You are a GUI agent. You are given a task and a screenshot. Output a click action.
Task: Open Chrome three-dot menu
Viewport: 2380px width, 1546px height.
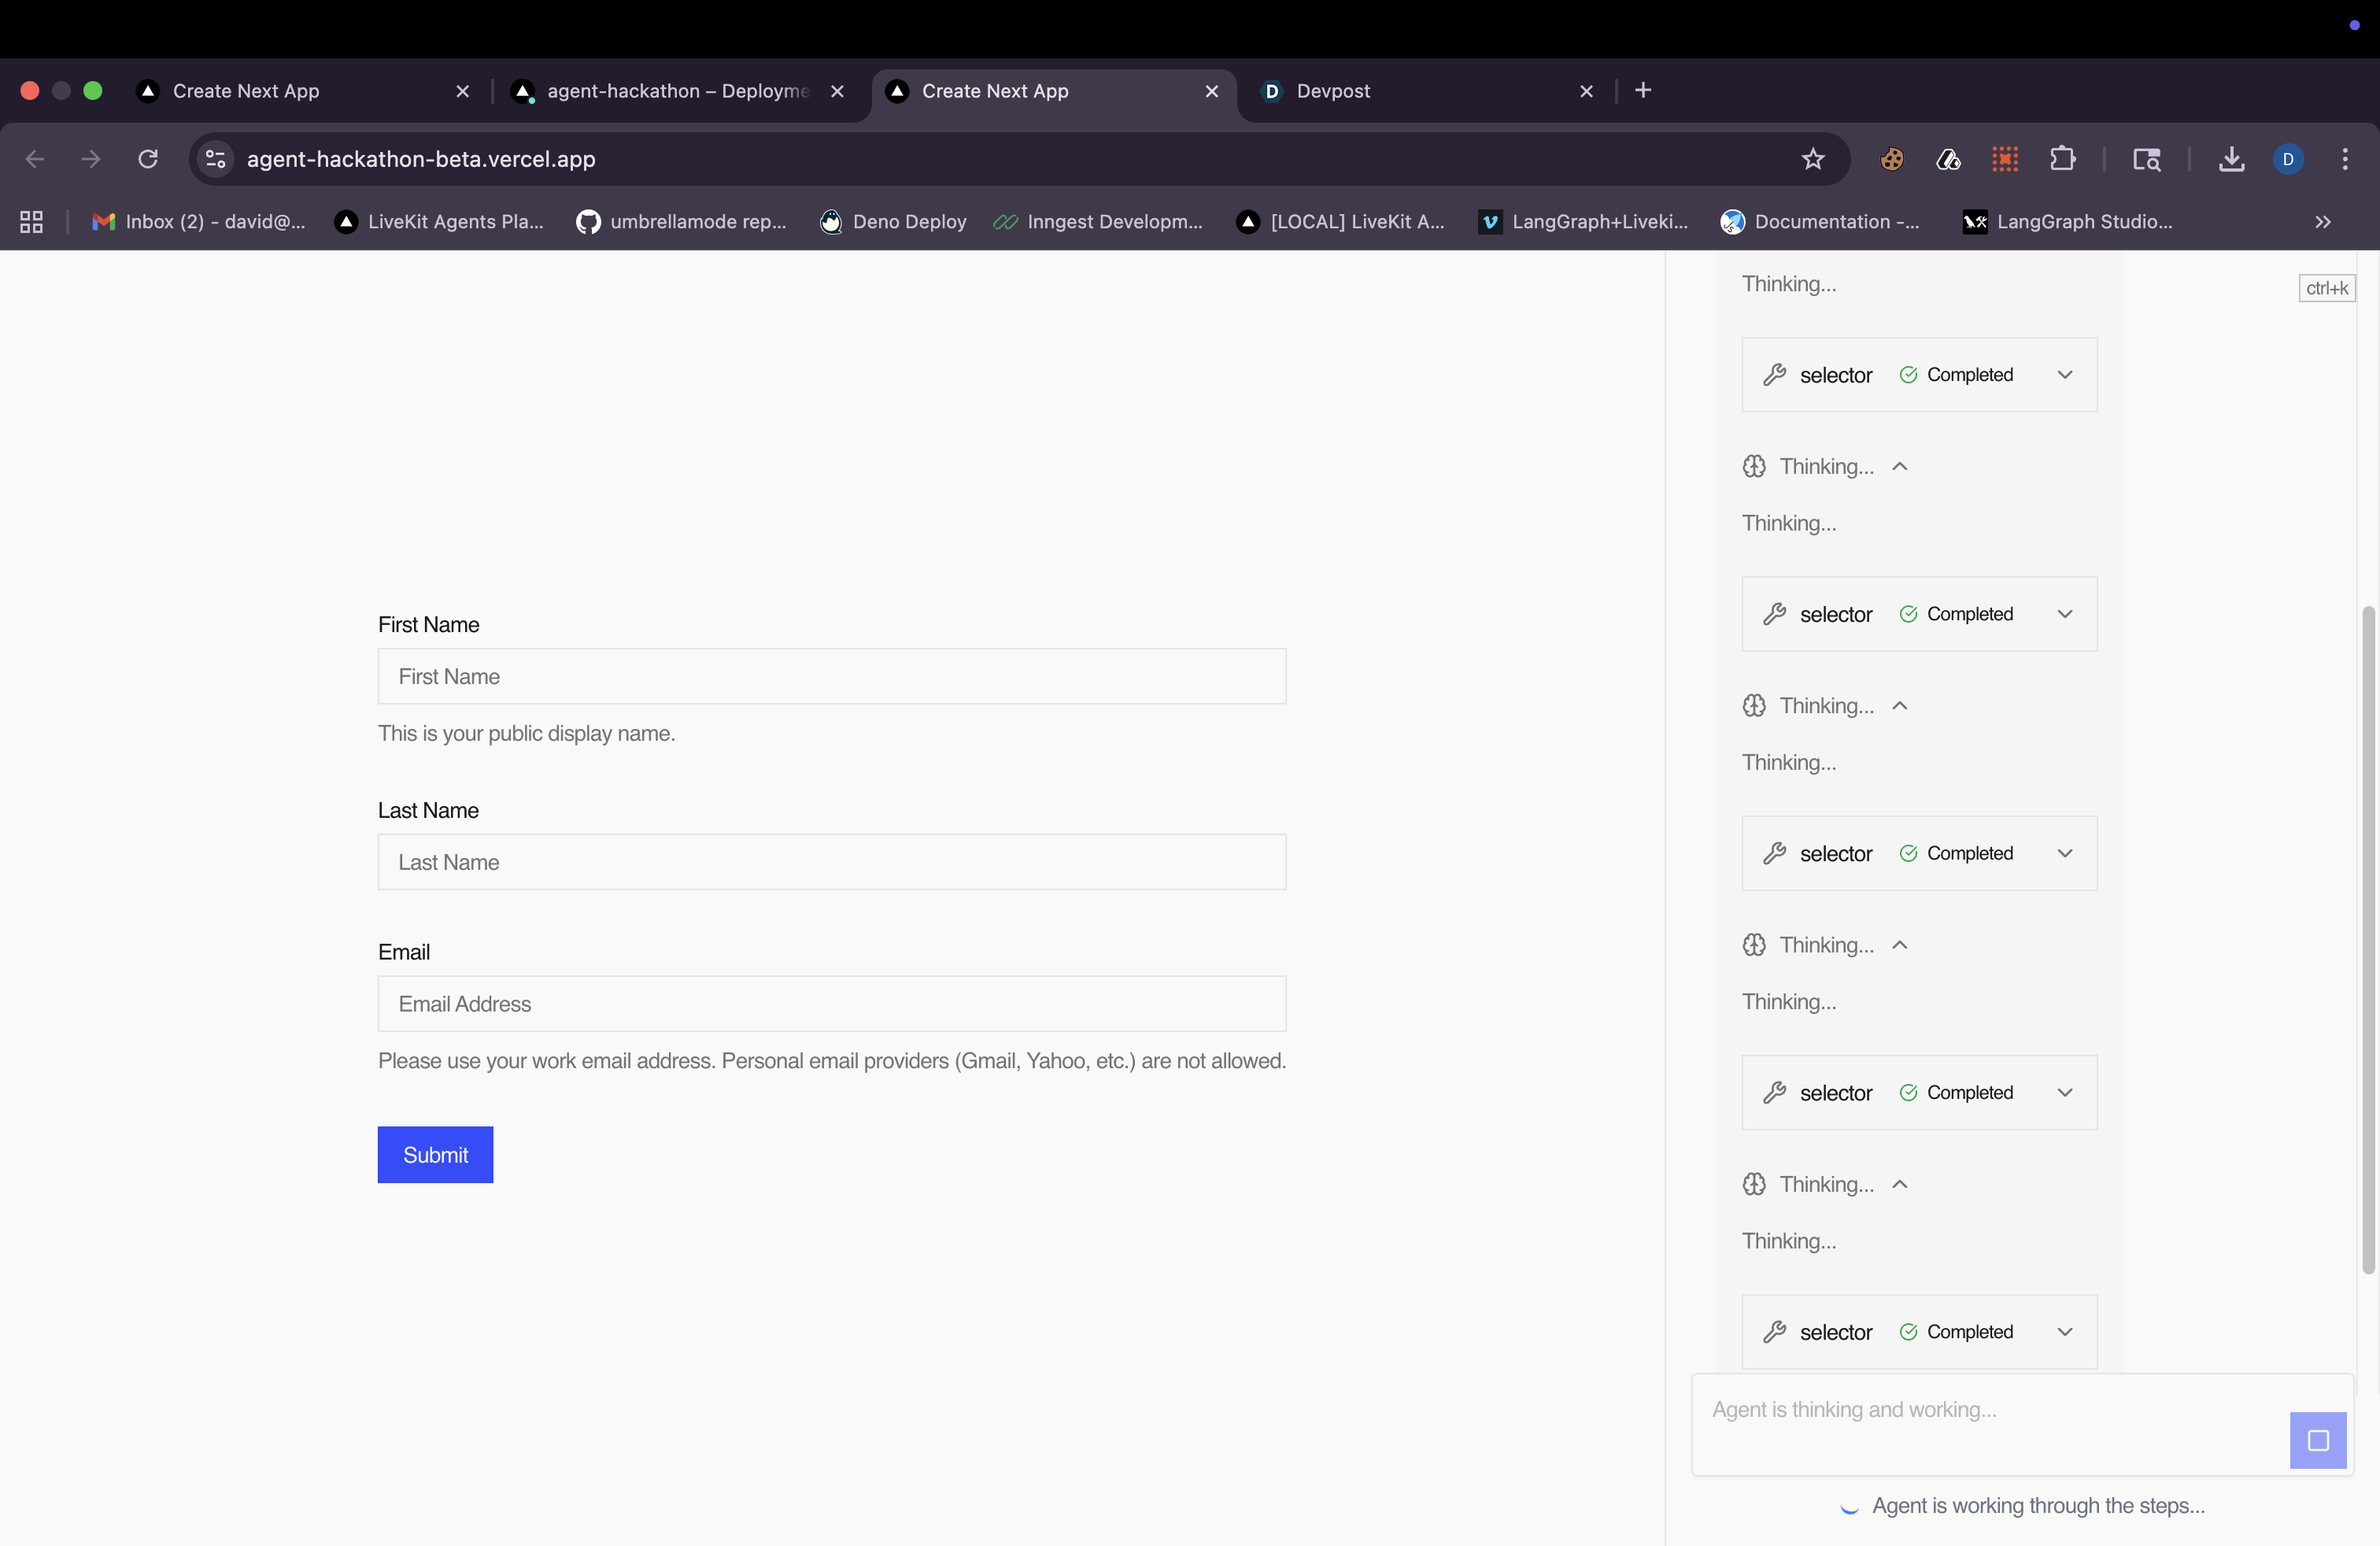2344,159
